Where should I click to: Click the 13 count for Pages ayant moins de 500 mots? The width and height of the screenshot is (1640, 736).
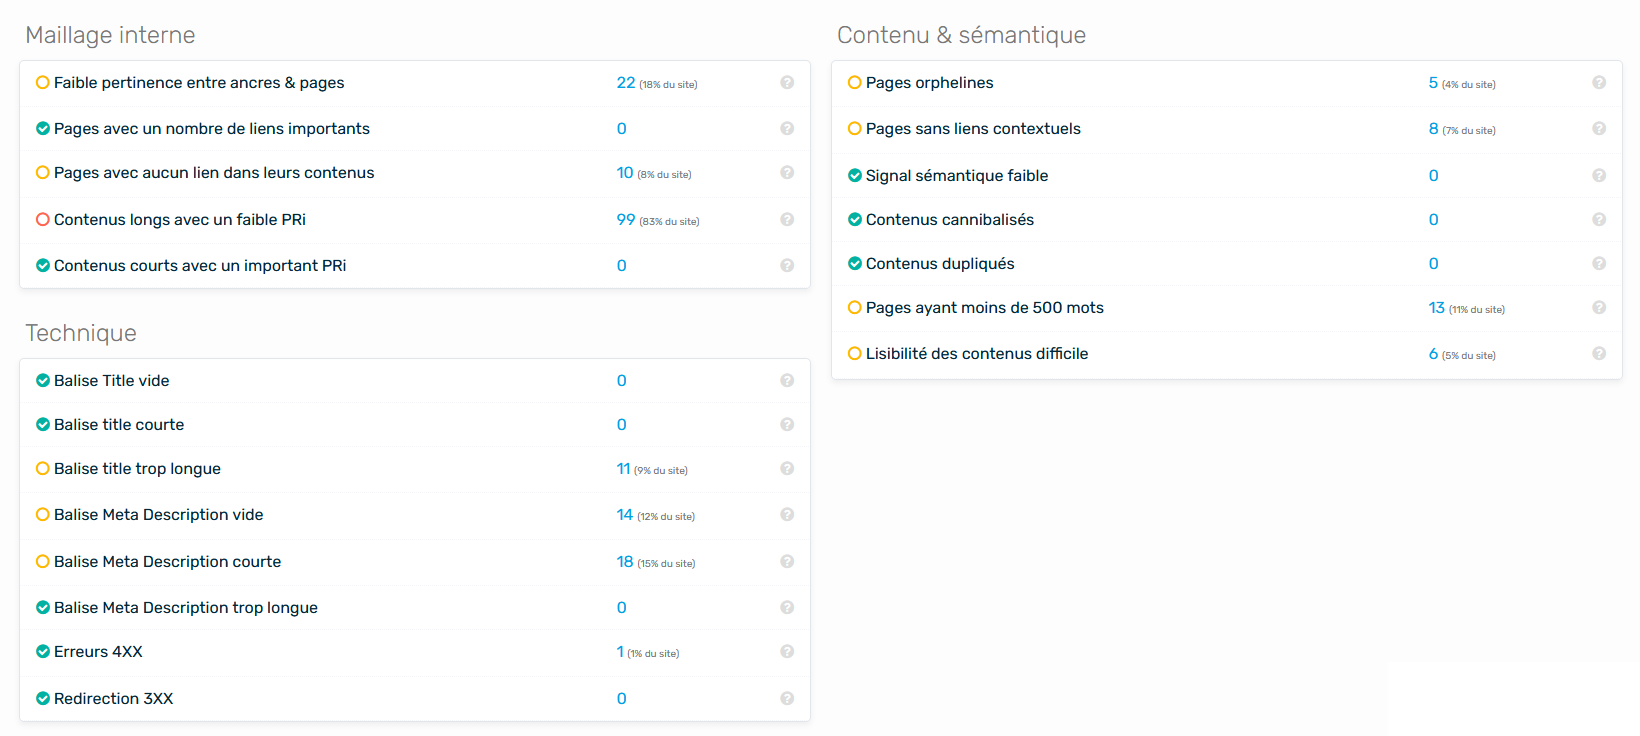1437,308
